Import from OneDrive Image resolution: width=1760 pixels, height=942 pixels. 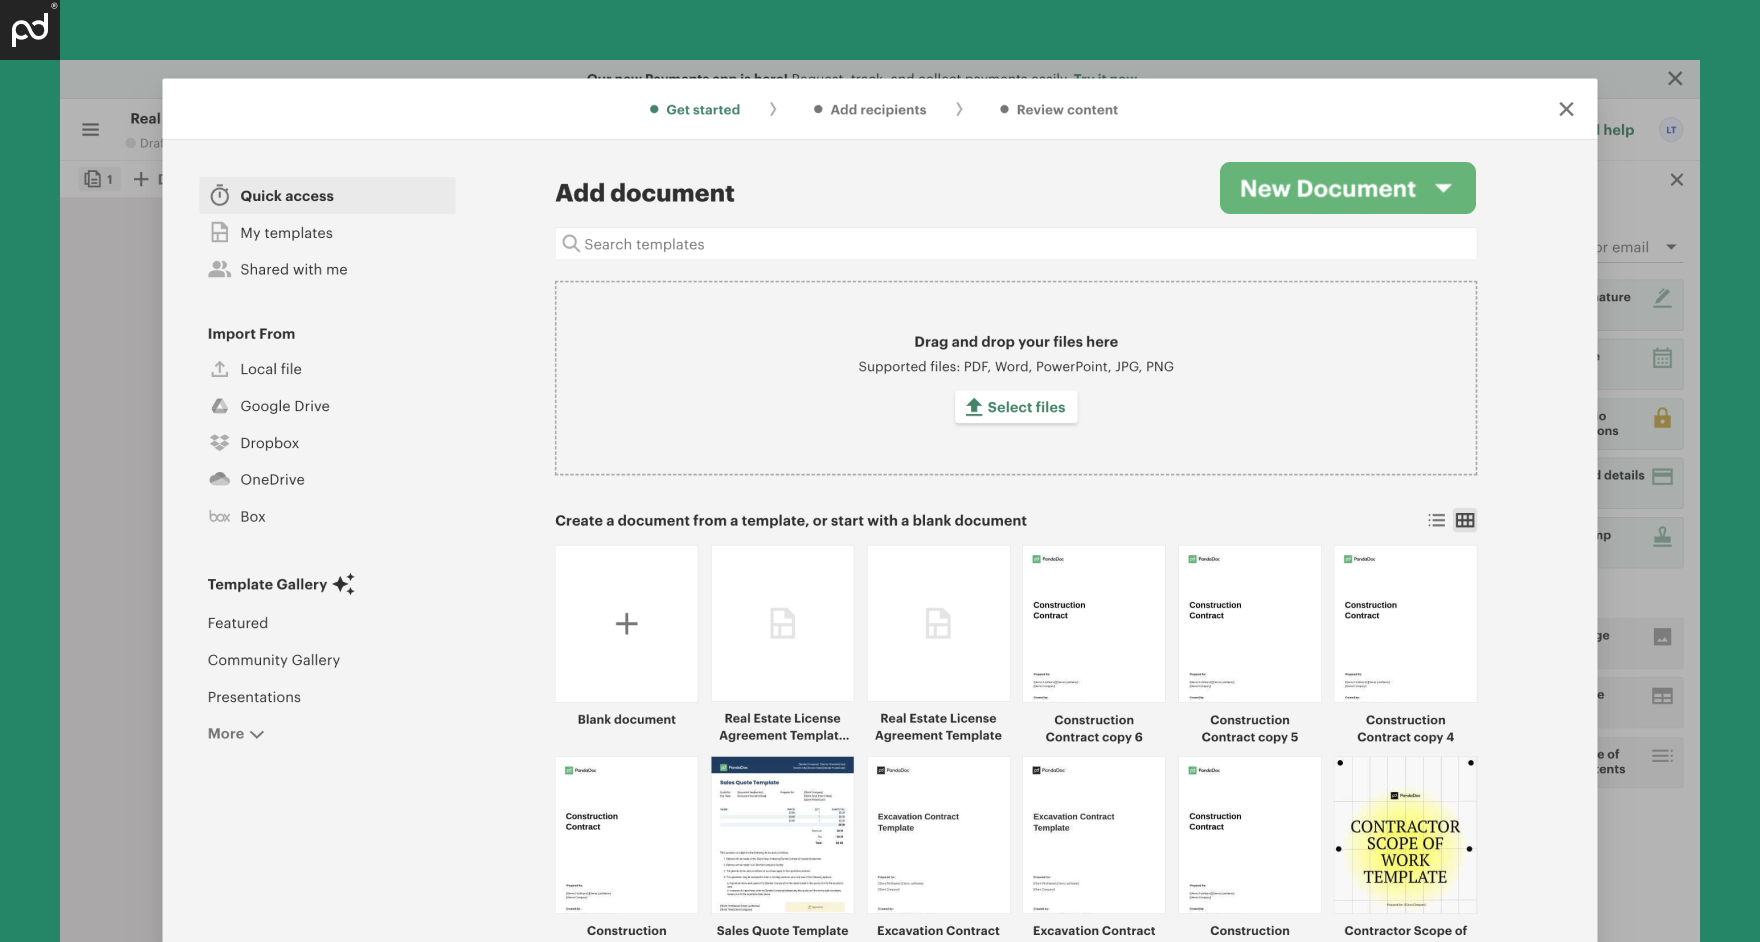(272, 480)
